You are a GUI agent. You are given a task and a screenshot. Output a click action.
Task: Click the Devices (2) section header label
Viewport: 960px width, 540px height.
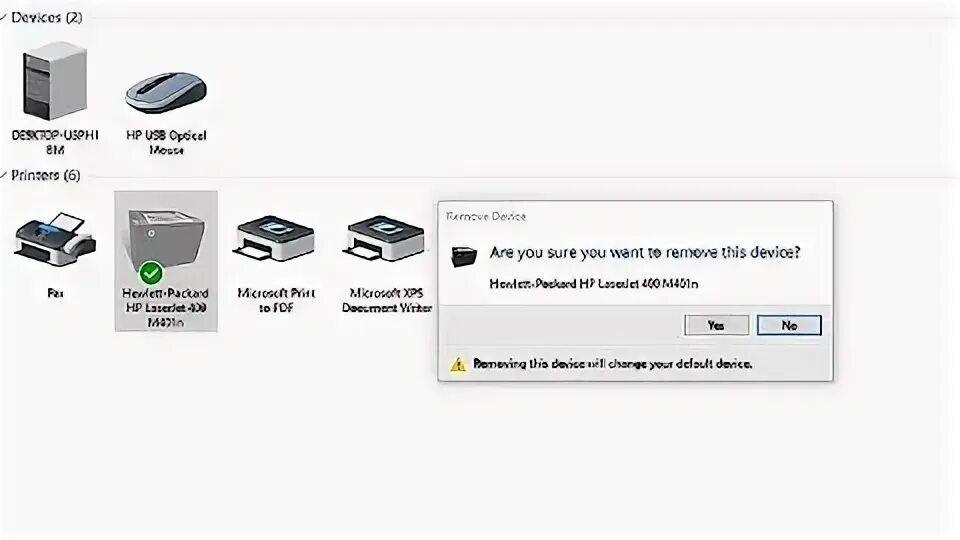pyautogui.click(x=47, y=18)
